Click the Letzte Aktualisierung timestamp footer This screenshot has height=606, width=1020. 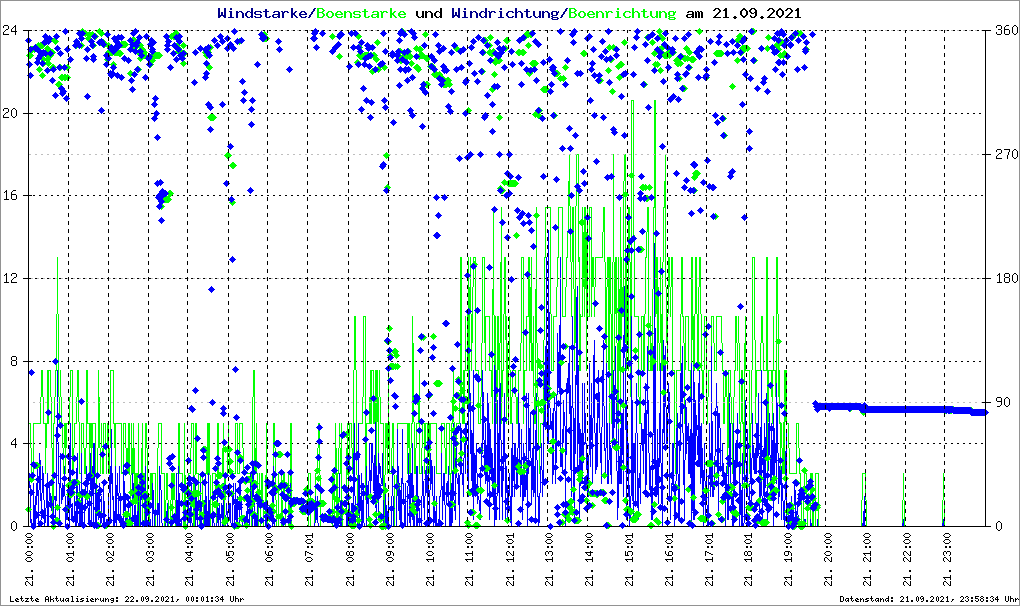pyautogui.click(x=127, y=599)
